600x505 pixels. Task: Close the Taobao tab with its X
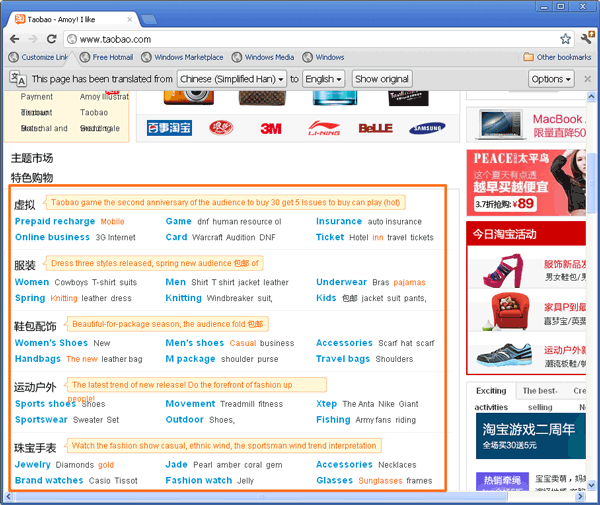[x=130, y=20]
